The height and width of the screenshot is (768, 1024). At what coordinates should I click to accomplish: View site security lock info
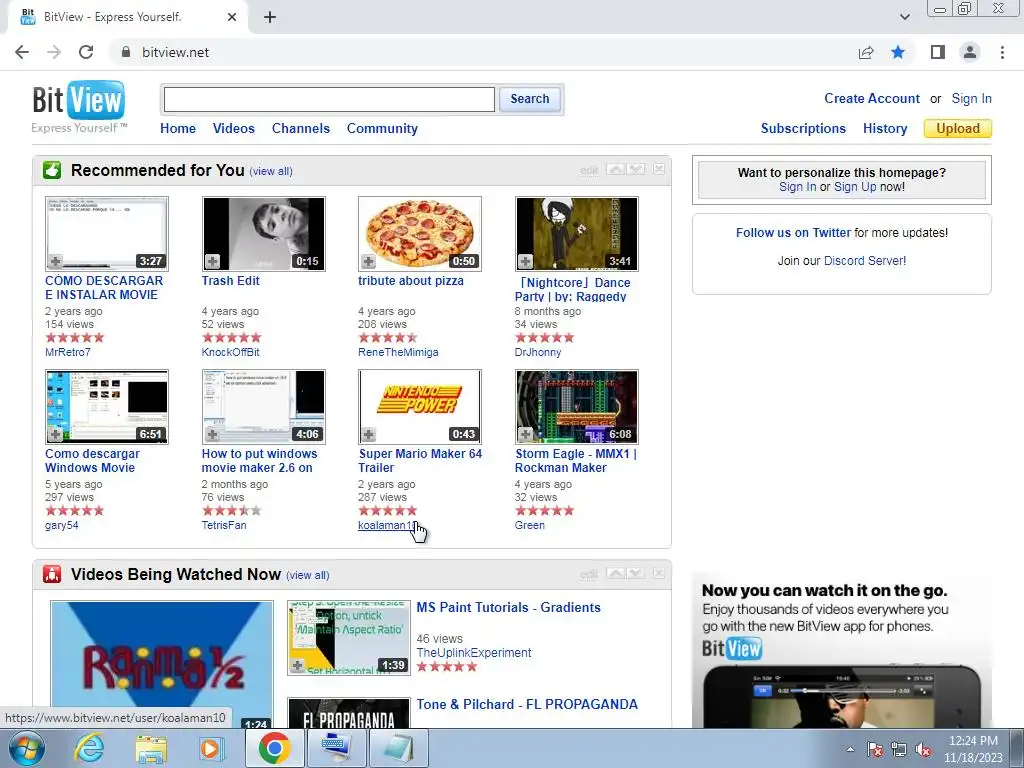point(126,52)
